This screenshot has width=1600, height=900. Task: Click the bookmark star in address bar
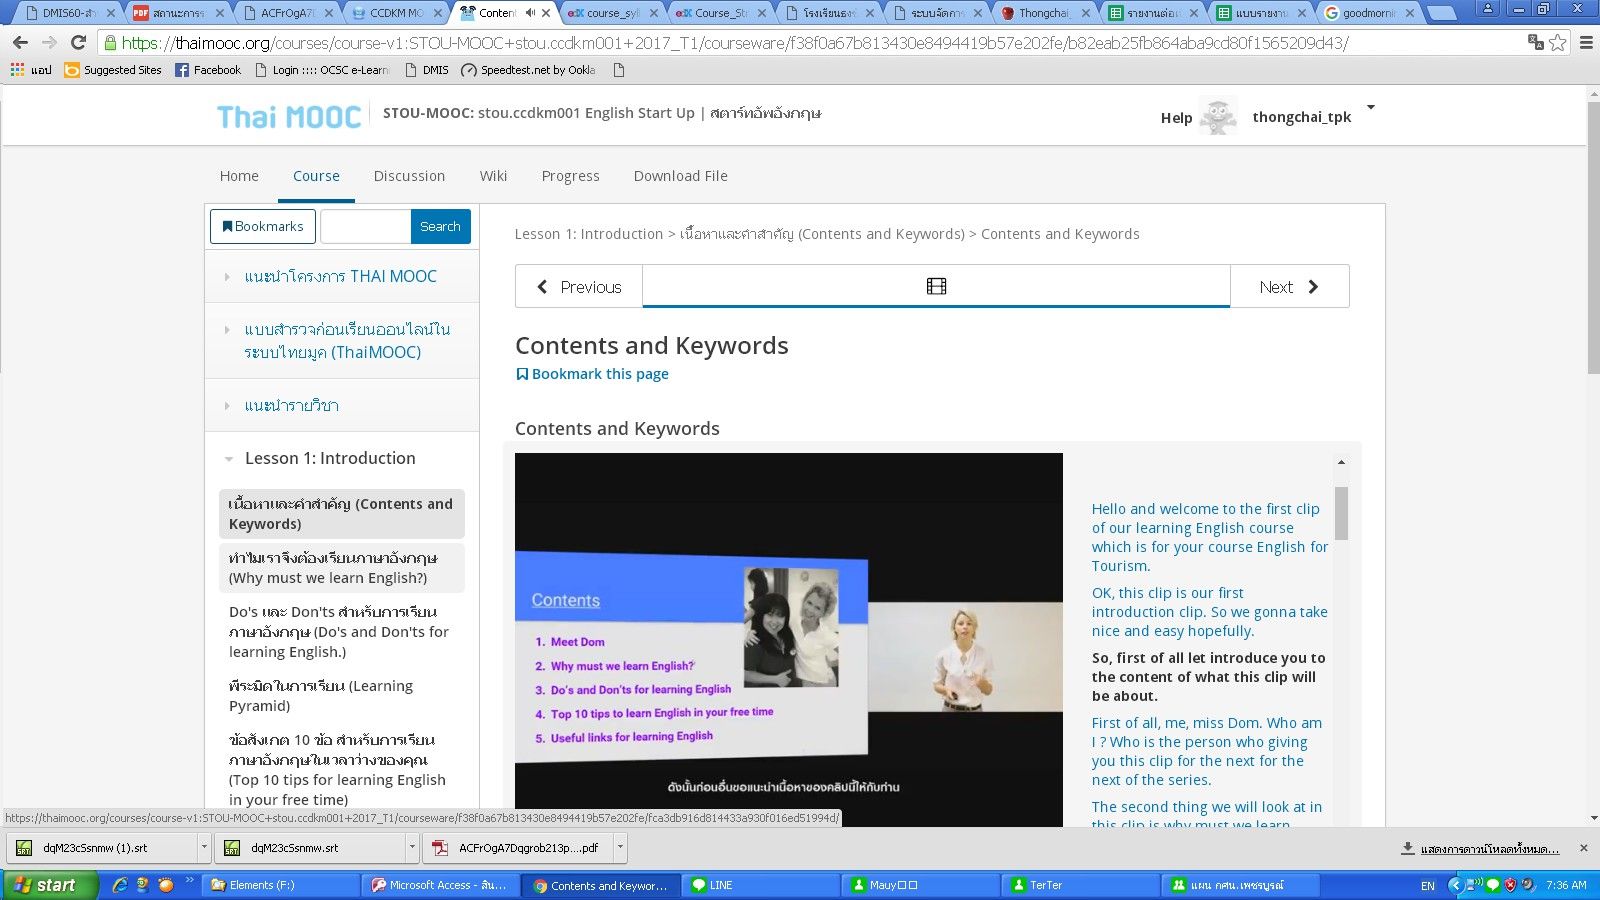point(1557,43)
